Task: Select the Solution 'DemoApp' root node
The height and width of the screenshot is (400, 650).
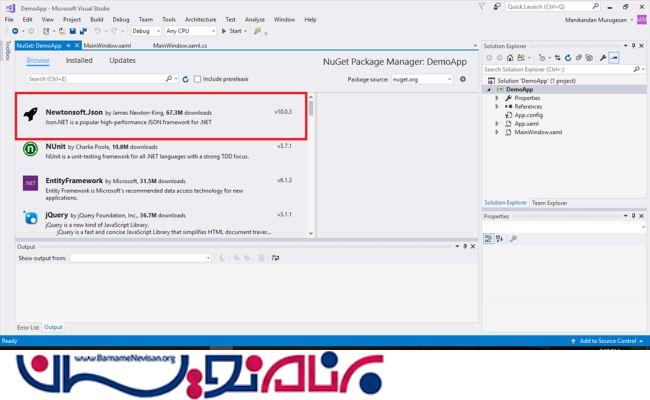Action: (536, 81)
